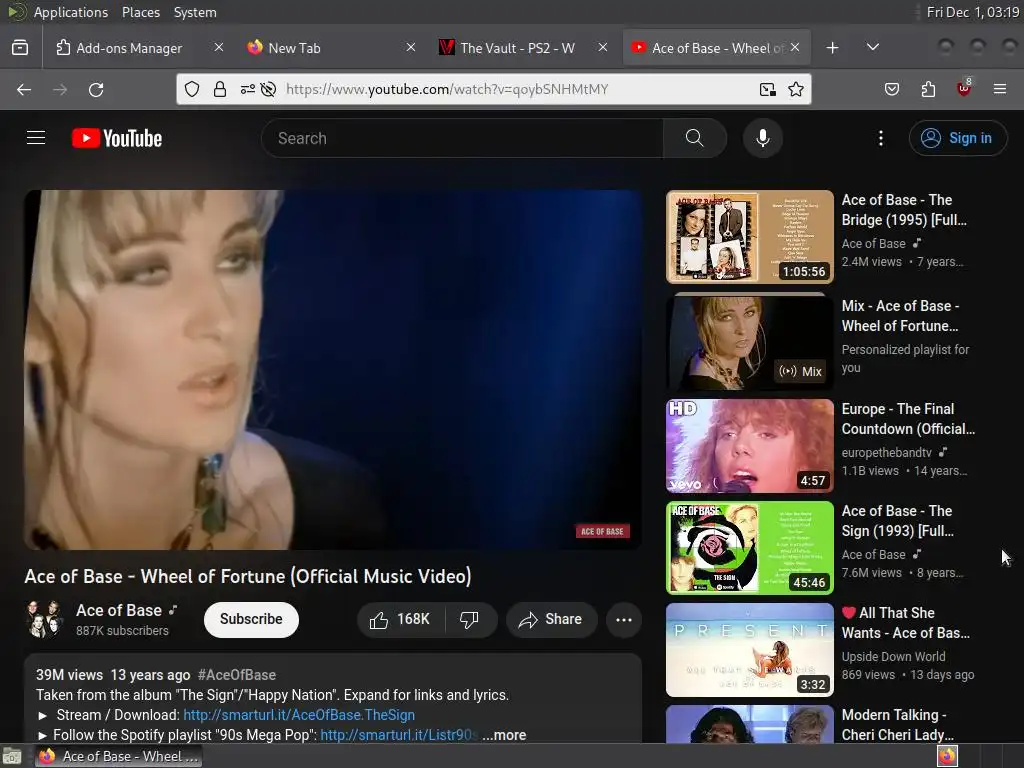Screen dimensions: 1024x768
Task: Expand the list all tabs chevron
Action: pos(872,48)
